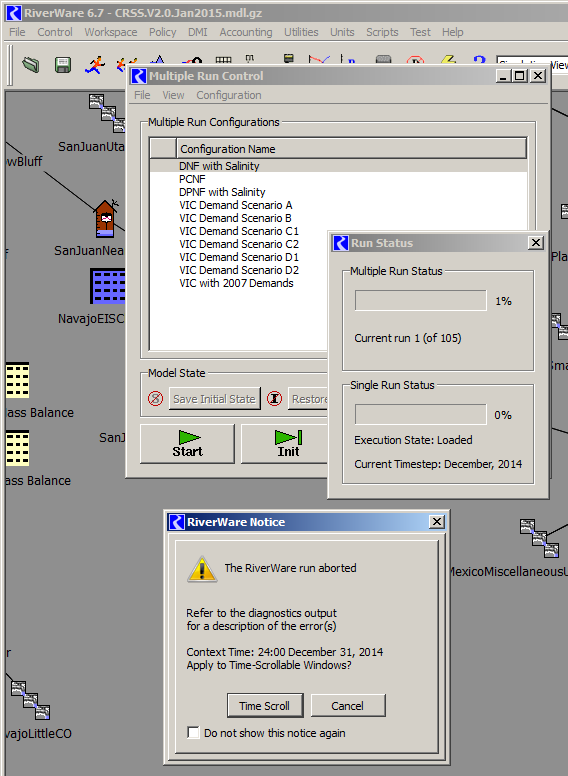Click the Configuration Name column header

tap(351, 149)
